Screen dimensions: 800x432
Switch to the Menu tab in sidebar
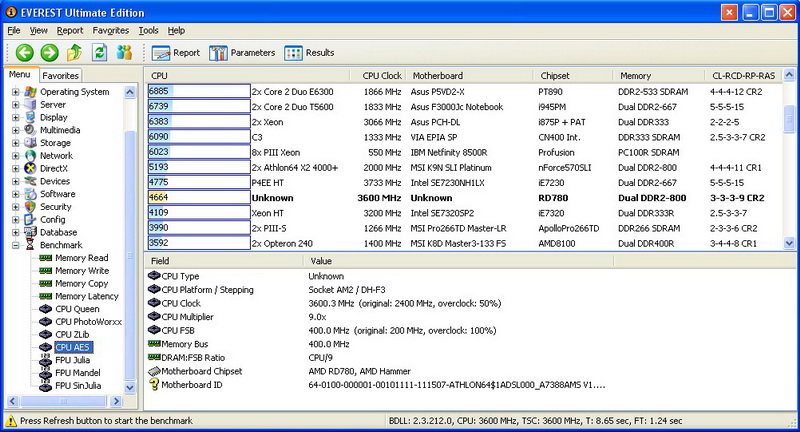pos(20,74)
